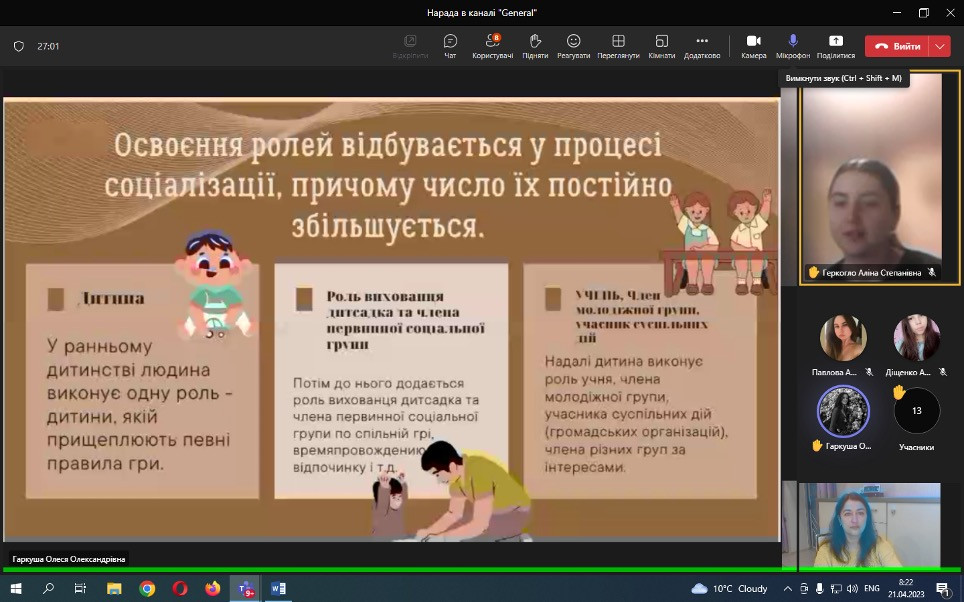Image resolution: width=964 pixels, height=602 pixels.
Task: Click presenter name Гаркуша Олеся Олександрівна
Action: (x=69, y=559)
